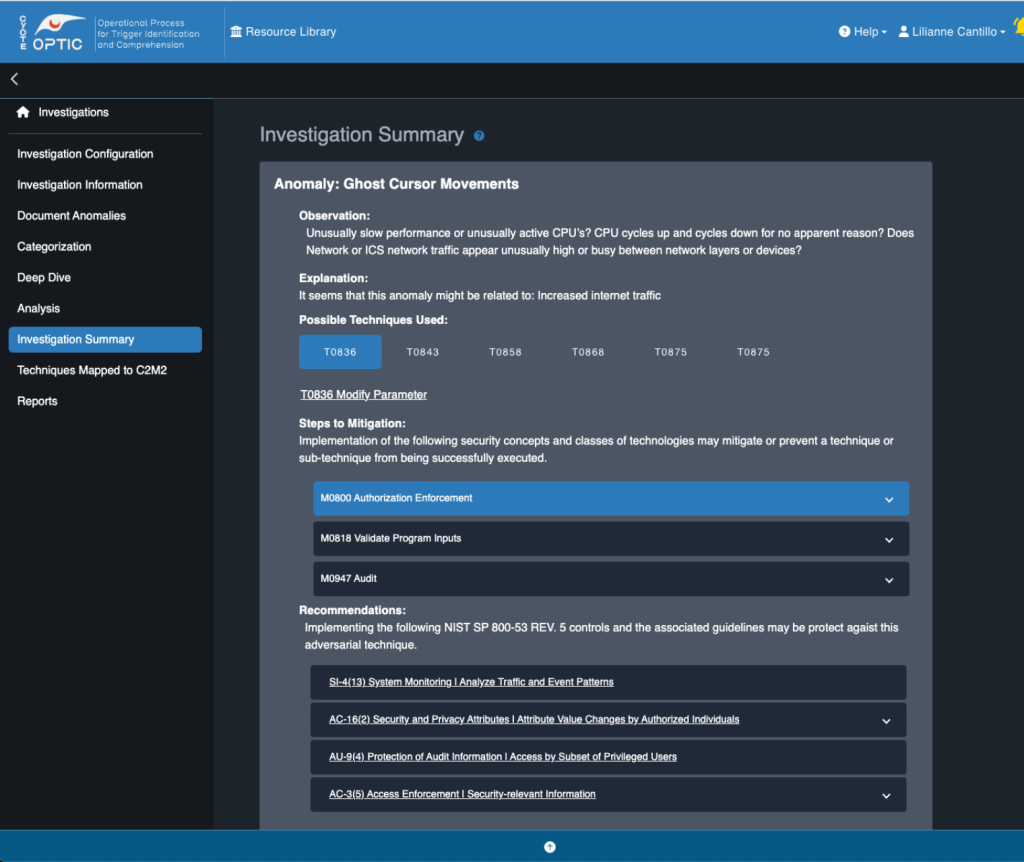Go to Investigations home
Image resolution: width=1024 pixels, height=862 pixels.
coord(73,113)
